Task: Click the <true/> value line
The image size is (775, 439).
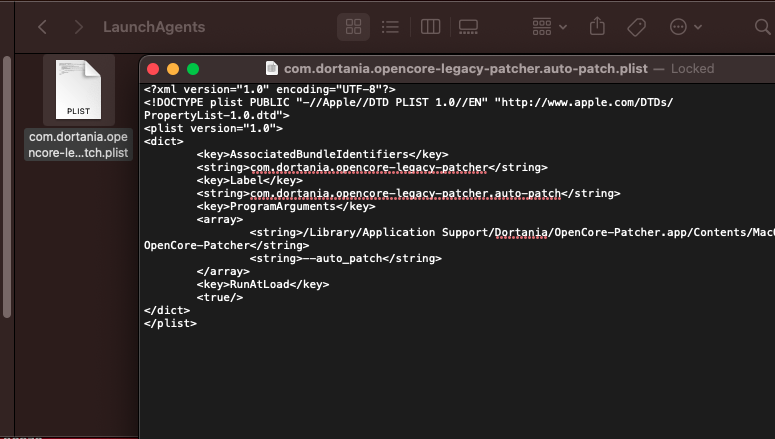Action: point(219,297)
